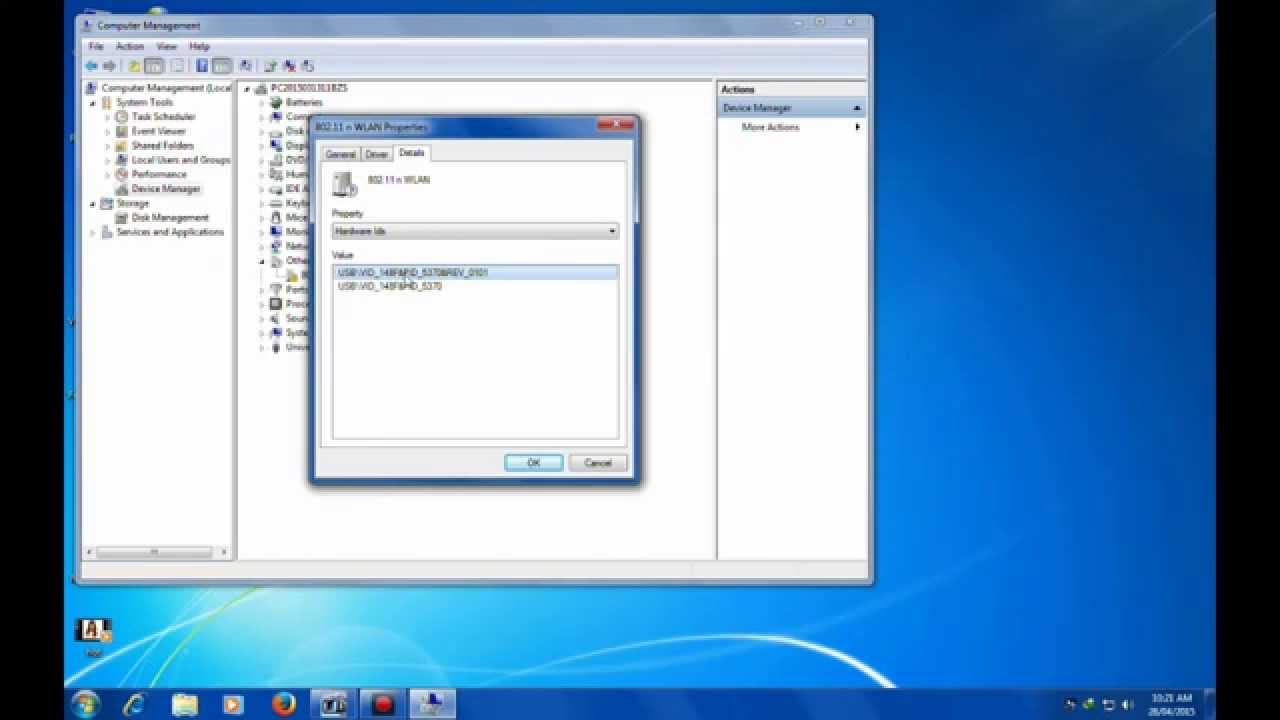The image size is (1280, 720).
Task: Click the Up one level folder icon
Action: click(x=134, y=66)
